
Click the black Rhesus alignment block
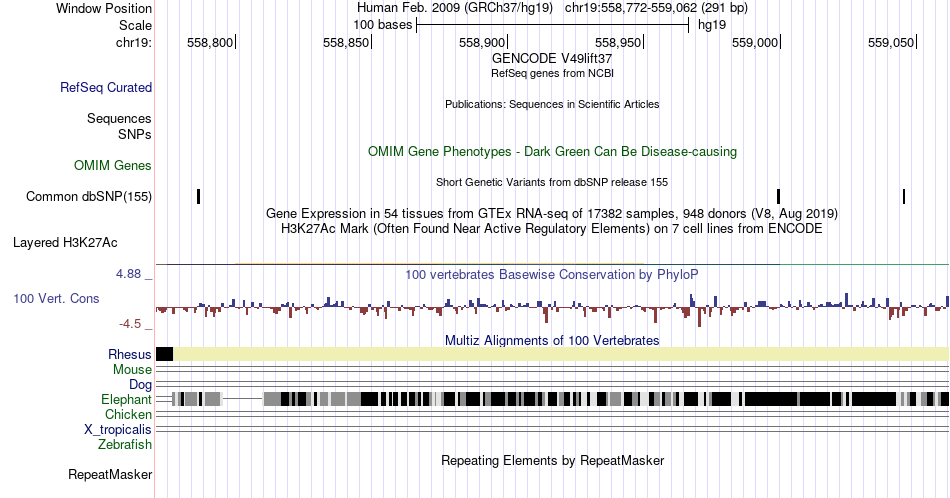pyautogui.click(x=164, y=354)
